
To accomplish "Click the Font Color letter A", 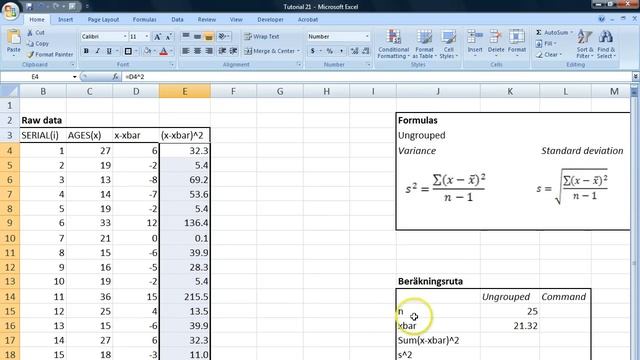I will click(164, 51).
